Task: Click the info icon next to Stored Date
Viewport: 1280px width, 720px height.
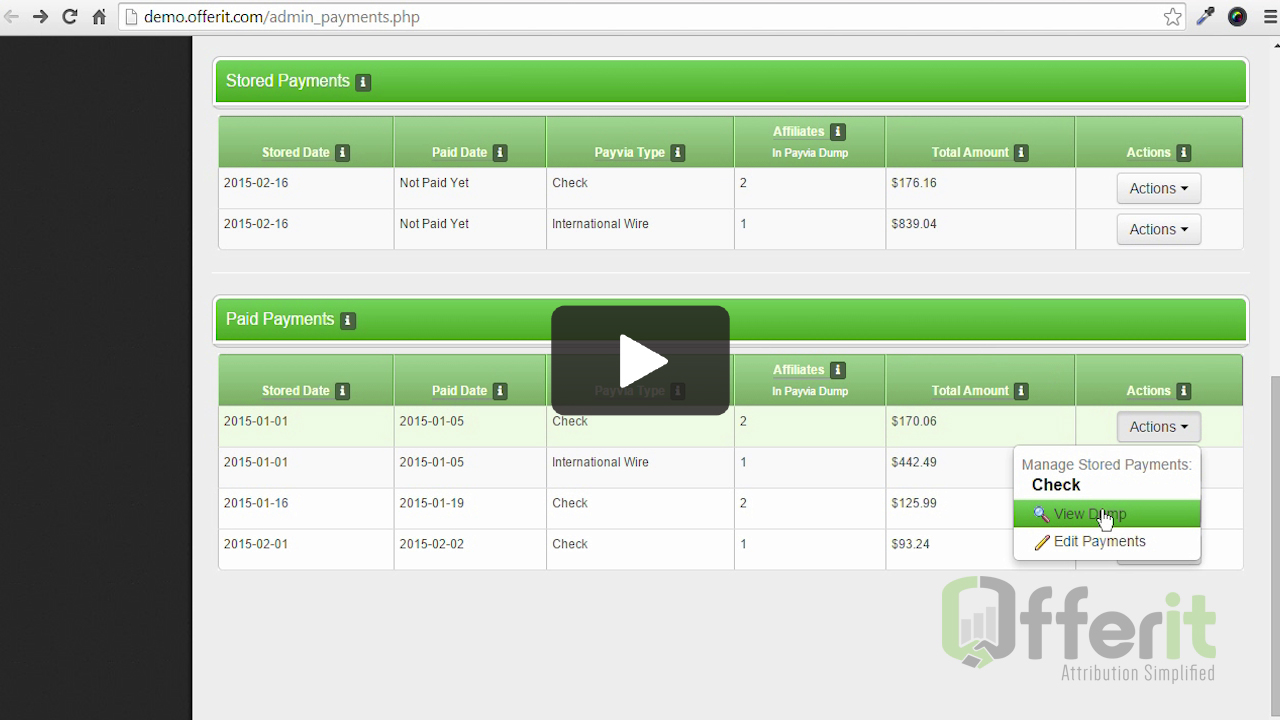Action: pyautogui.click(x=342, y=152)
